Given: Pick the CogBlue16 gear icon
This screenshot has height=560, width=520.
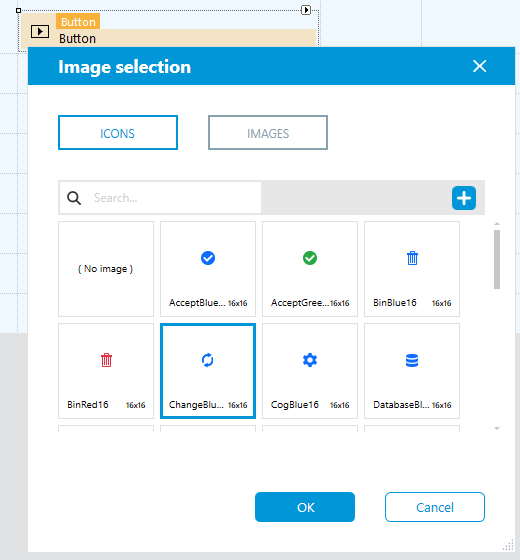Looking at the screenshot, I should click(x=310, y=371).
